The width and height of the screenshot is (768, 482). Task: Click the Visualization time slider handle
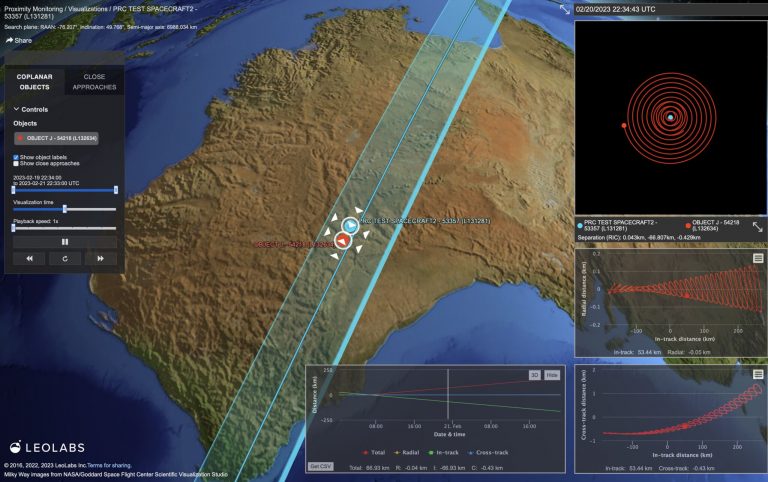[x=64, y=209]
